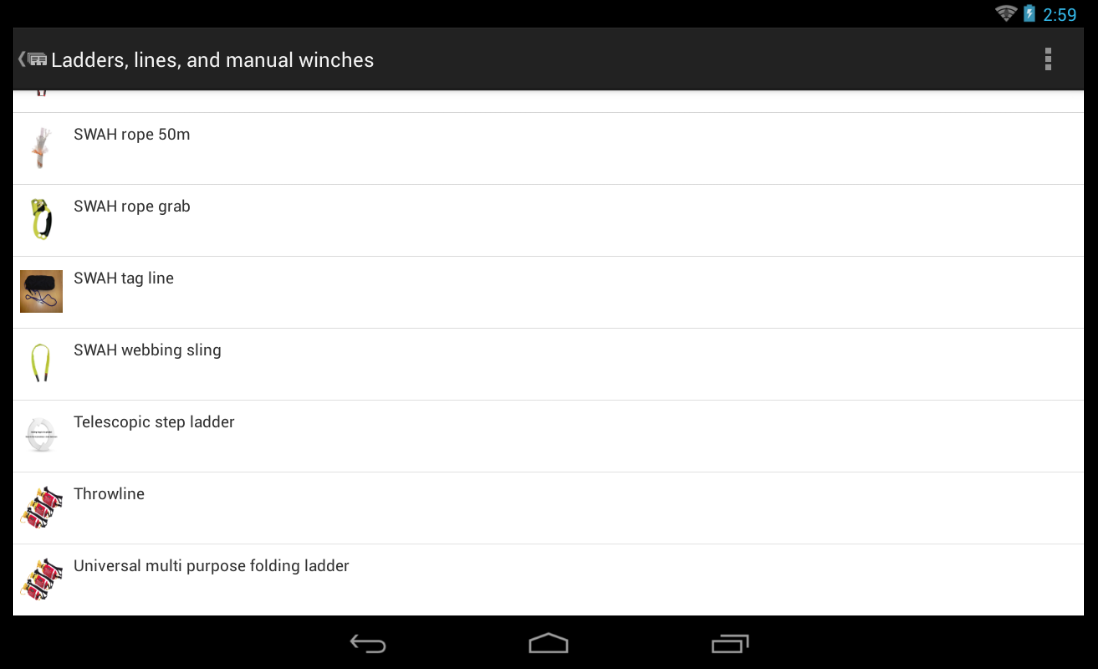Tap the green webbing sling icon
Image resolution: width=1098 pixels, height=669 pixels.
[41, 364]
